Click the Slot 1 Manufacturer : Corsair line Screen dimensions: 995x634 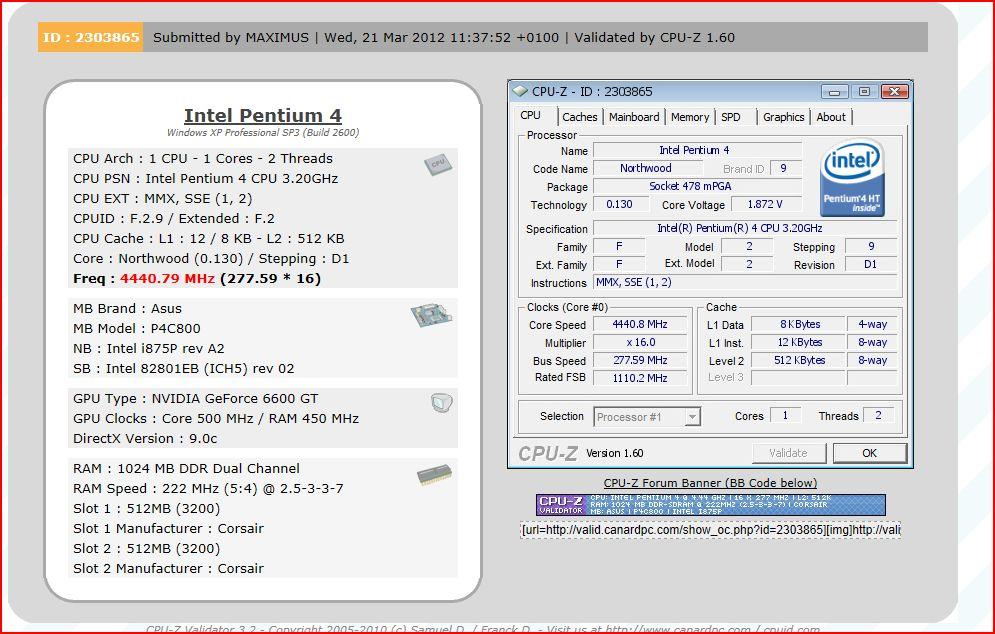click(x=168, y=529)
